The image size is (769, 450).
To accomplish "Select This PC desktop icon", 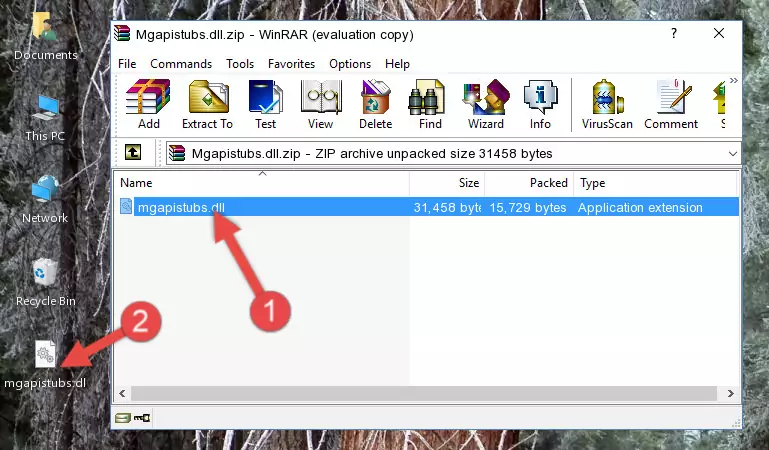I will point(45,118).
